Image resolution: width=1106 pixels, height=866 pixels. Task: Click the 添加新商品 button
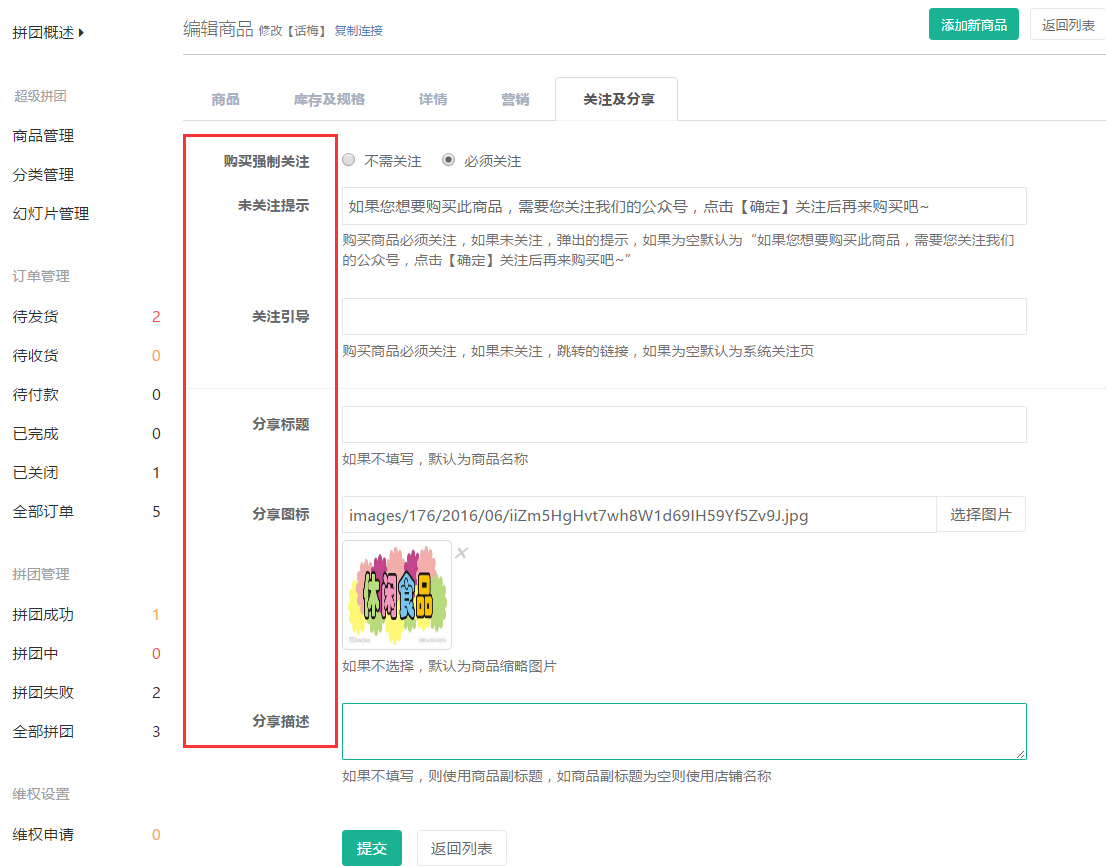tap(973, 24)
